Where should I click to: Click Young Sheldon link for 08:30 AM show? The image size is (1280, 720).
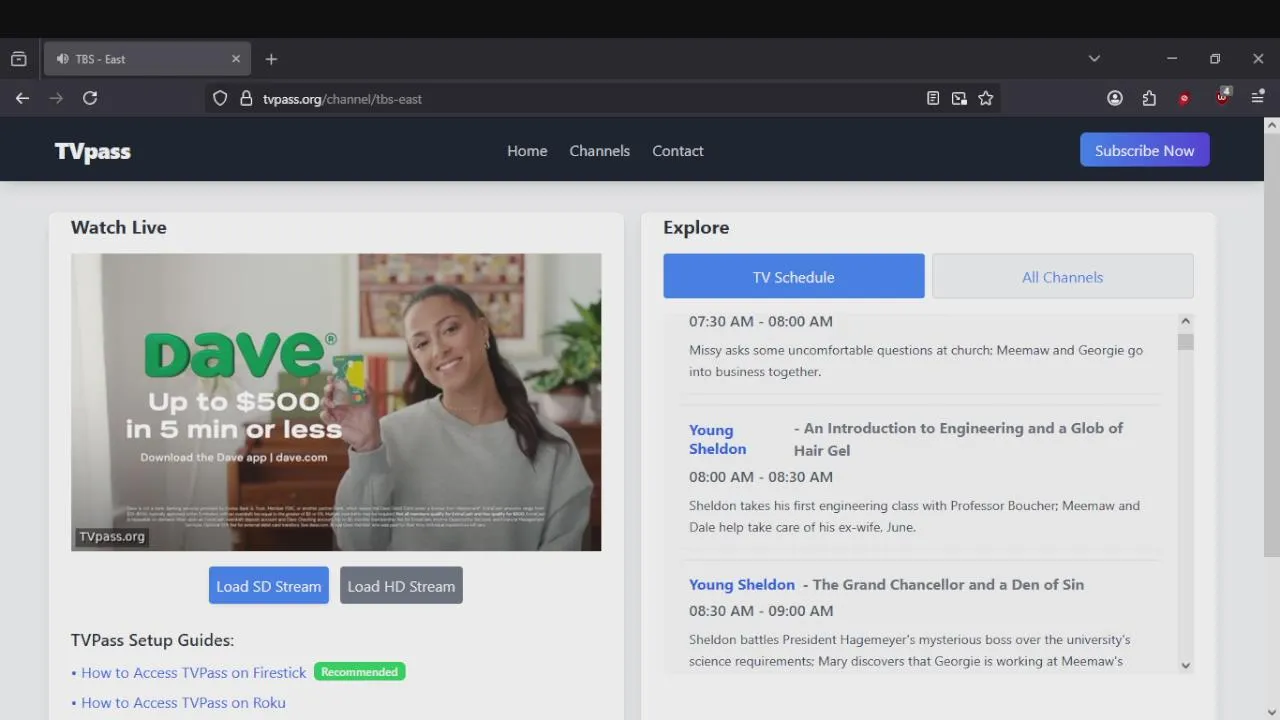pyautogui.click(x=742, y=584)
